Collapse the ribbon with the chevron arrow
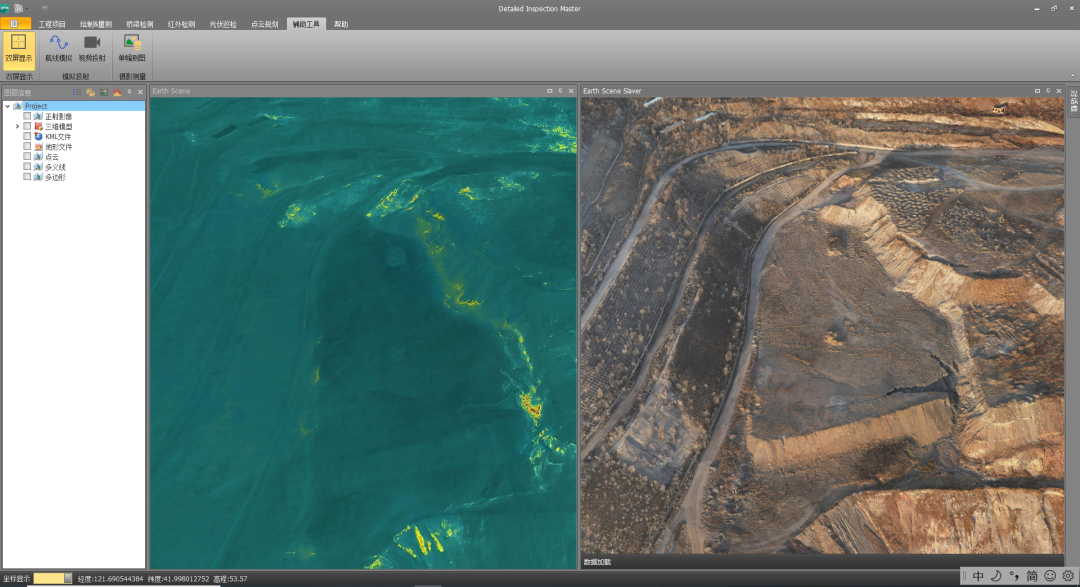 click(1072, 76)
